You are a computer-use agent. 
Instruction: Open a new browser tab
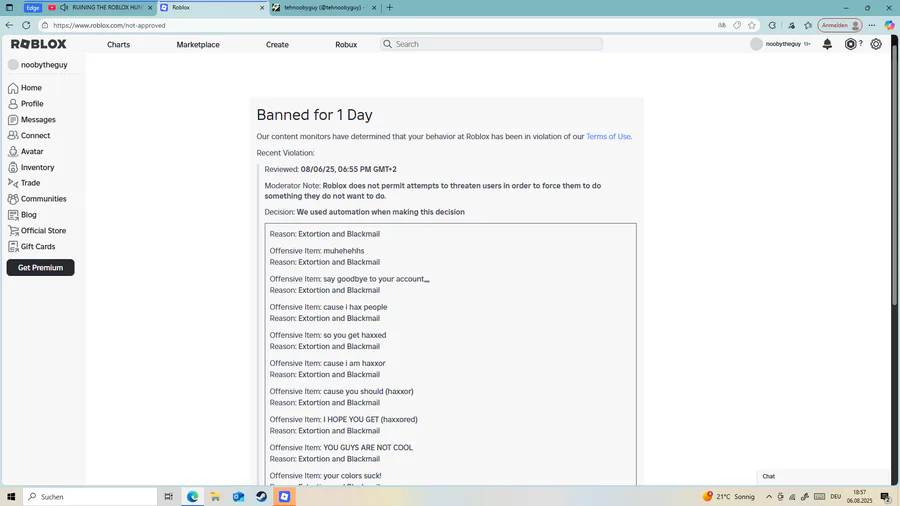click(x=390, y=7)
